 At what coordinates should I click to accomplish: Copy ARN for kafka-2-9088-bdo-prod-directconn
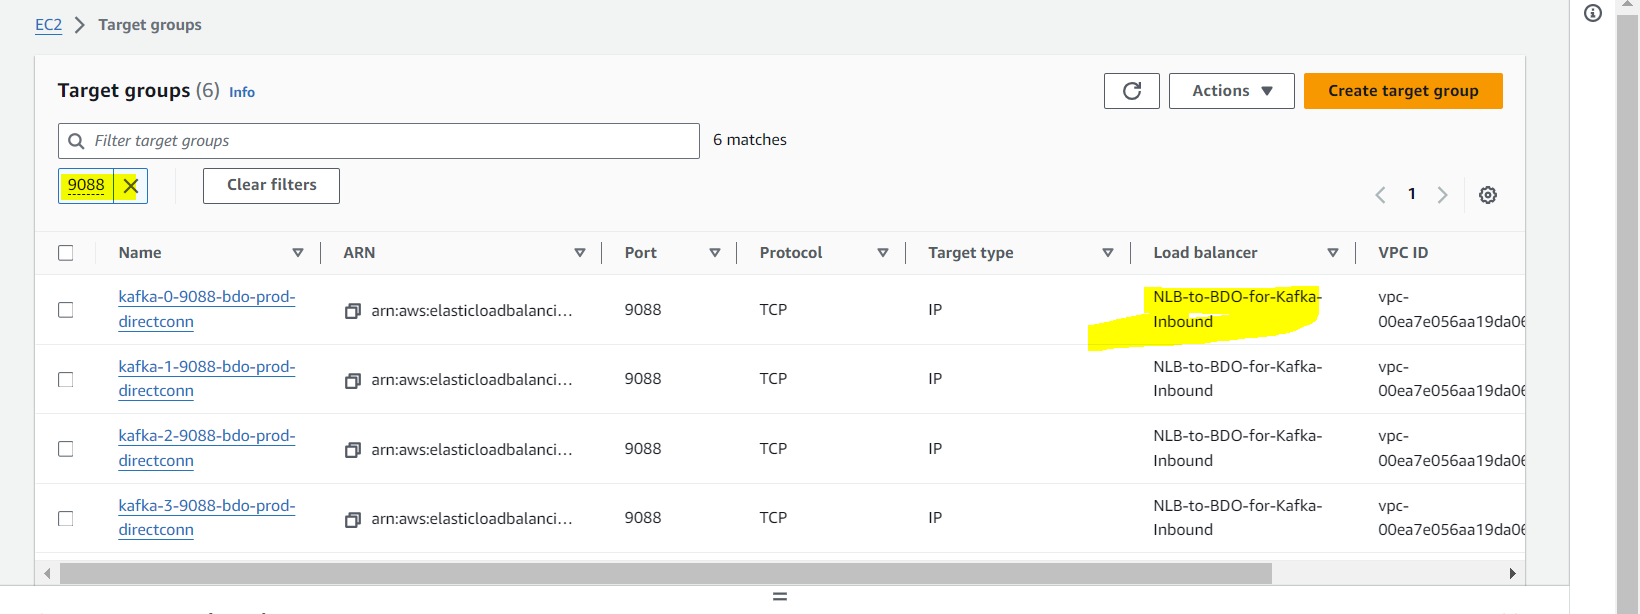352,450
